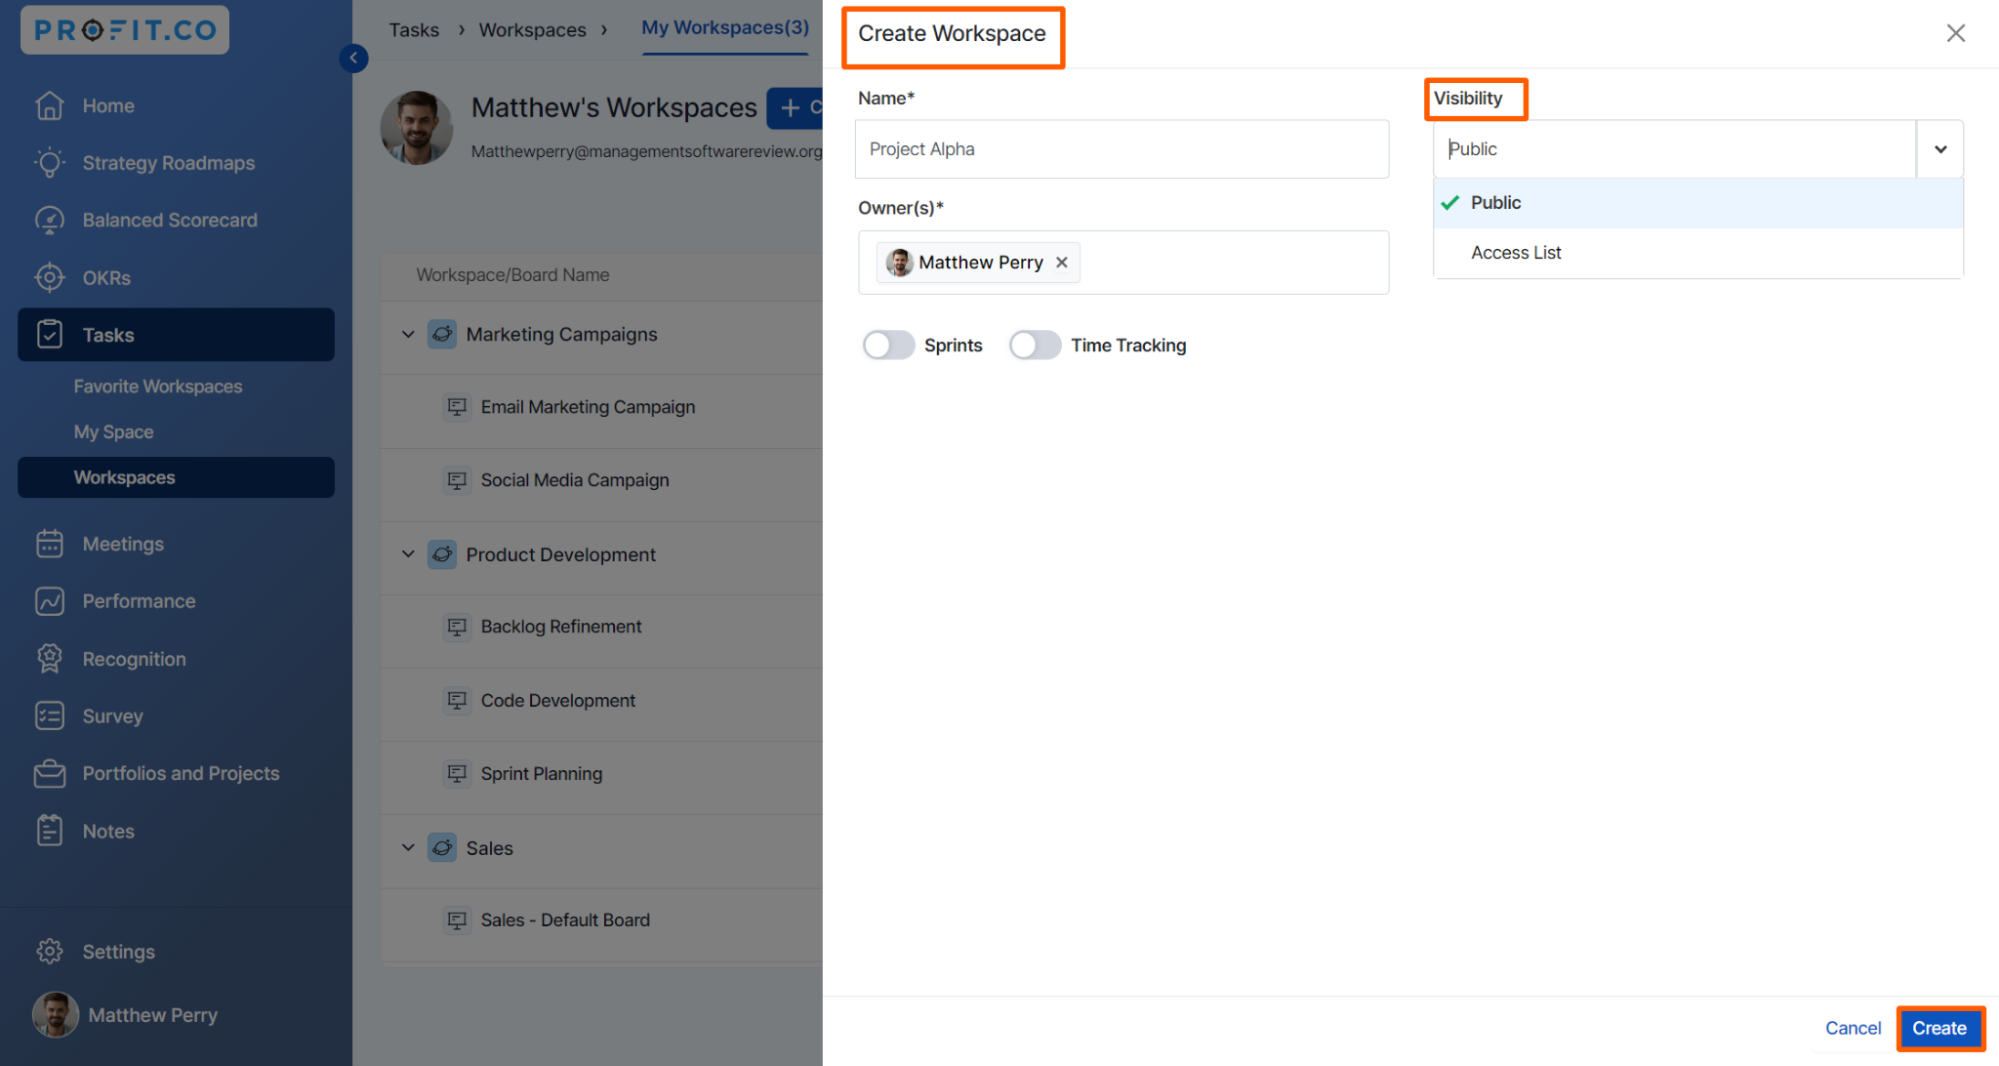The width and height of the screenshot is (1999, 1066).
Task: Open the Code Development board
Action: 557,701
